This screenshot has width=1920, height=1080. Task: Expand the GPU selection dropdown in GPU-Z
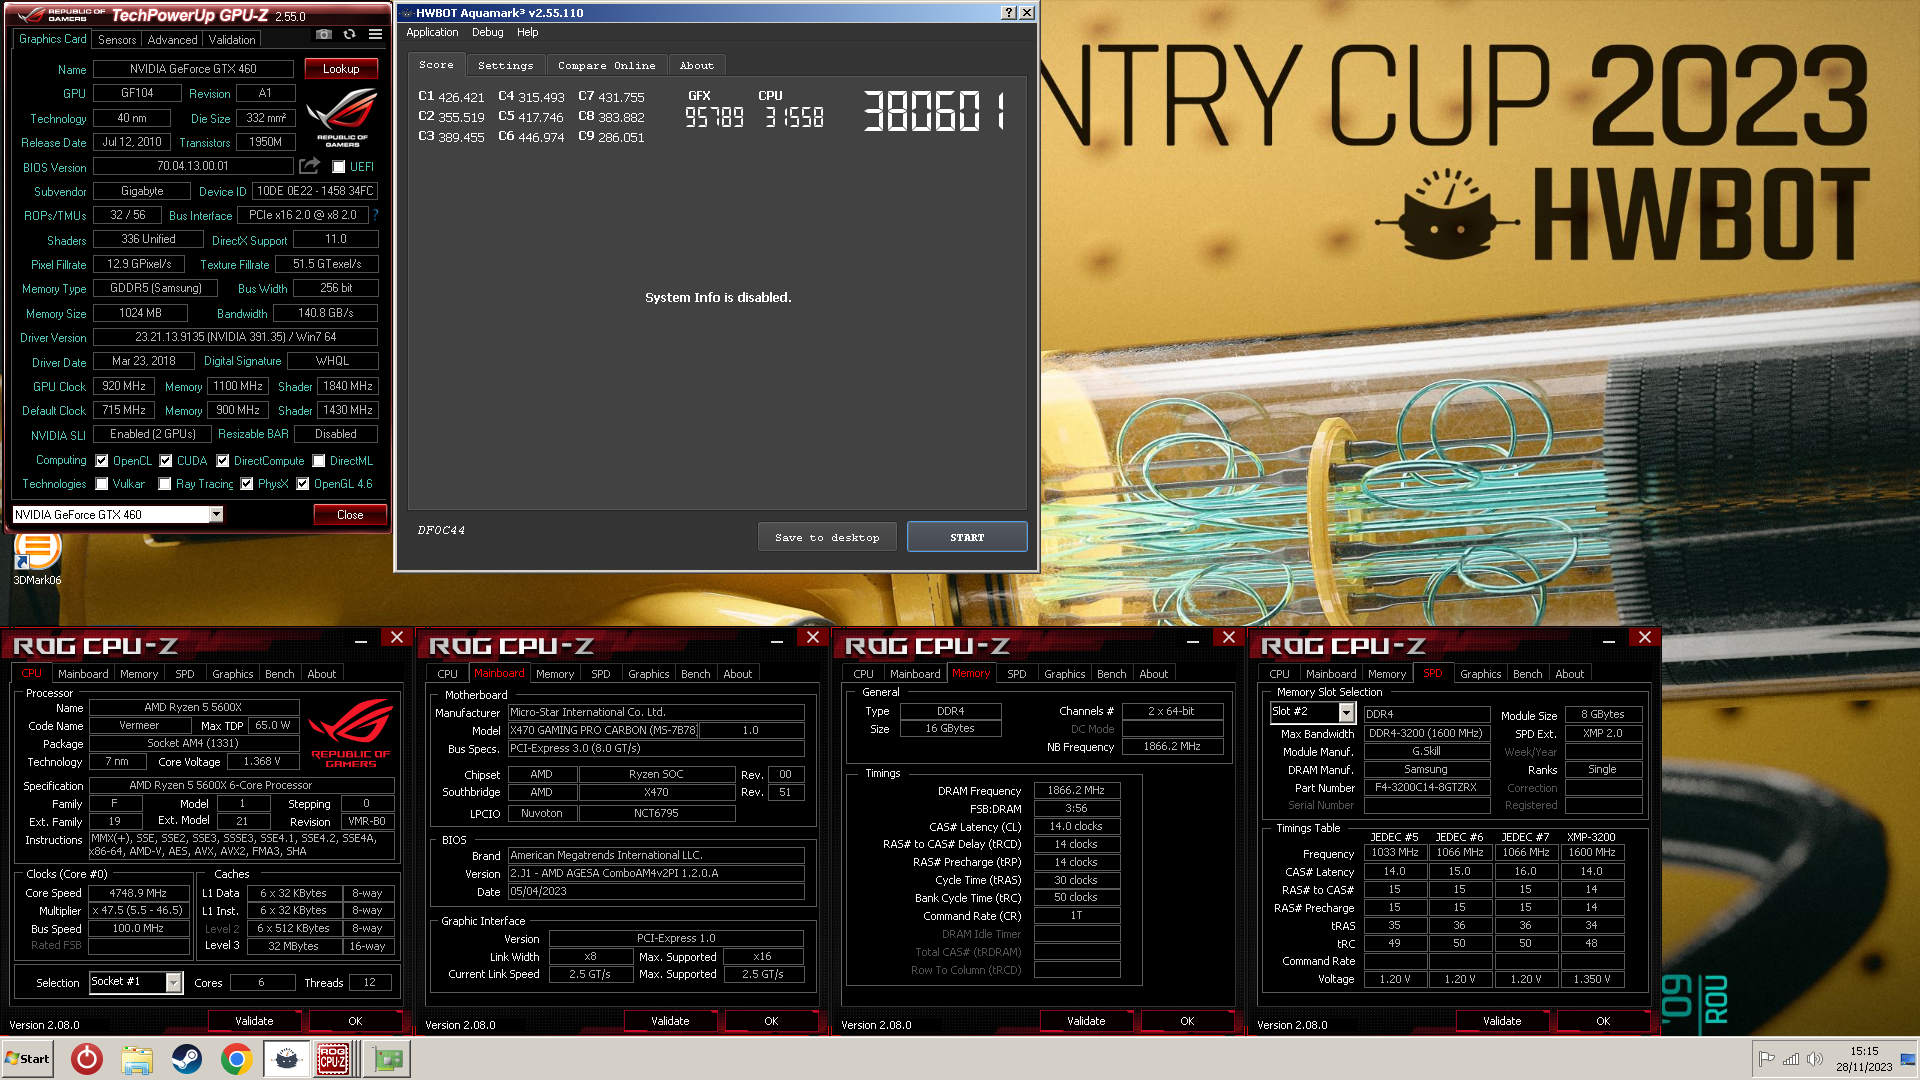[216, 514]
